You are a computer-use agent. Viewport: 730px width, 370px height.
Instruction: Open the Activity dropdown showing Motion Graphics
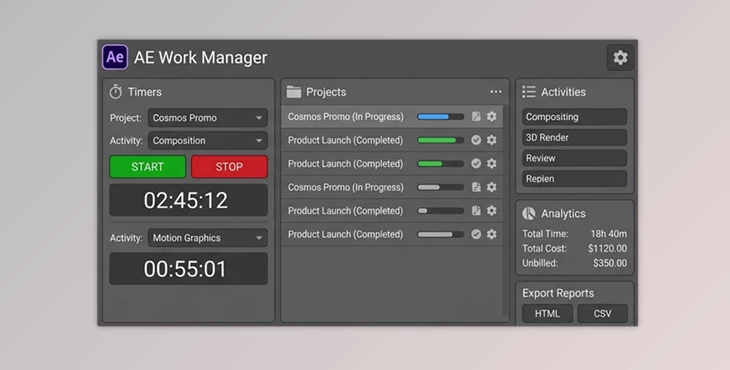pos(208,238)
